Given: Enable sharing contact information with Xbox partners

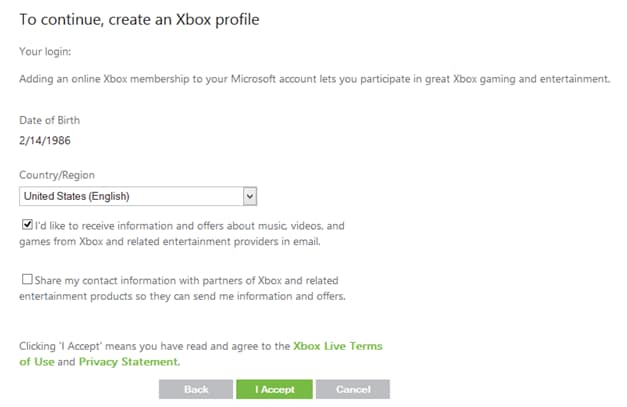Looking at the screenshot, I should pos(27,281).
